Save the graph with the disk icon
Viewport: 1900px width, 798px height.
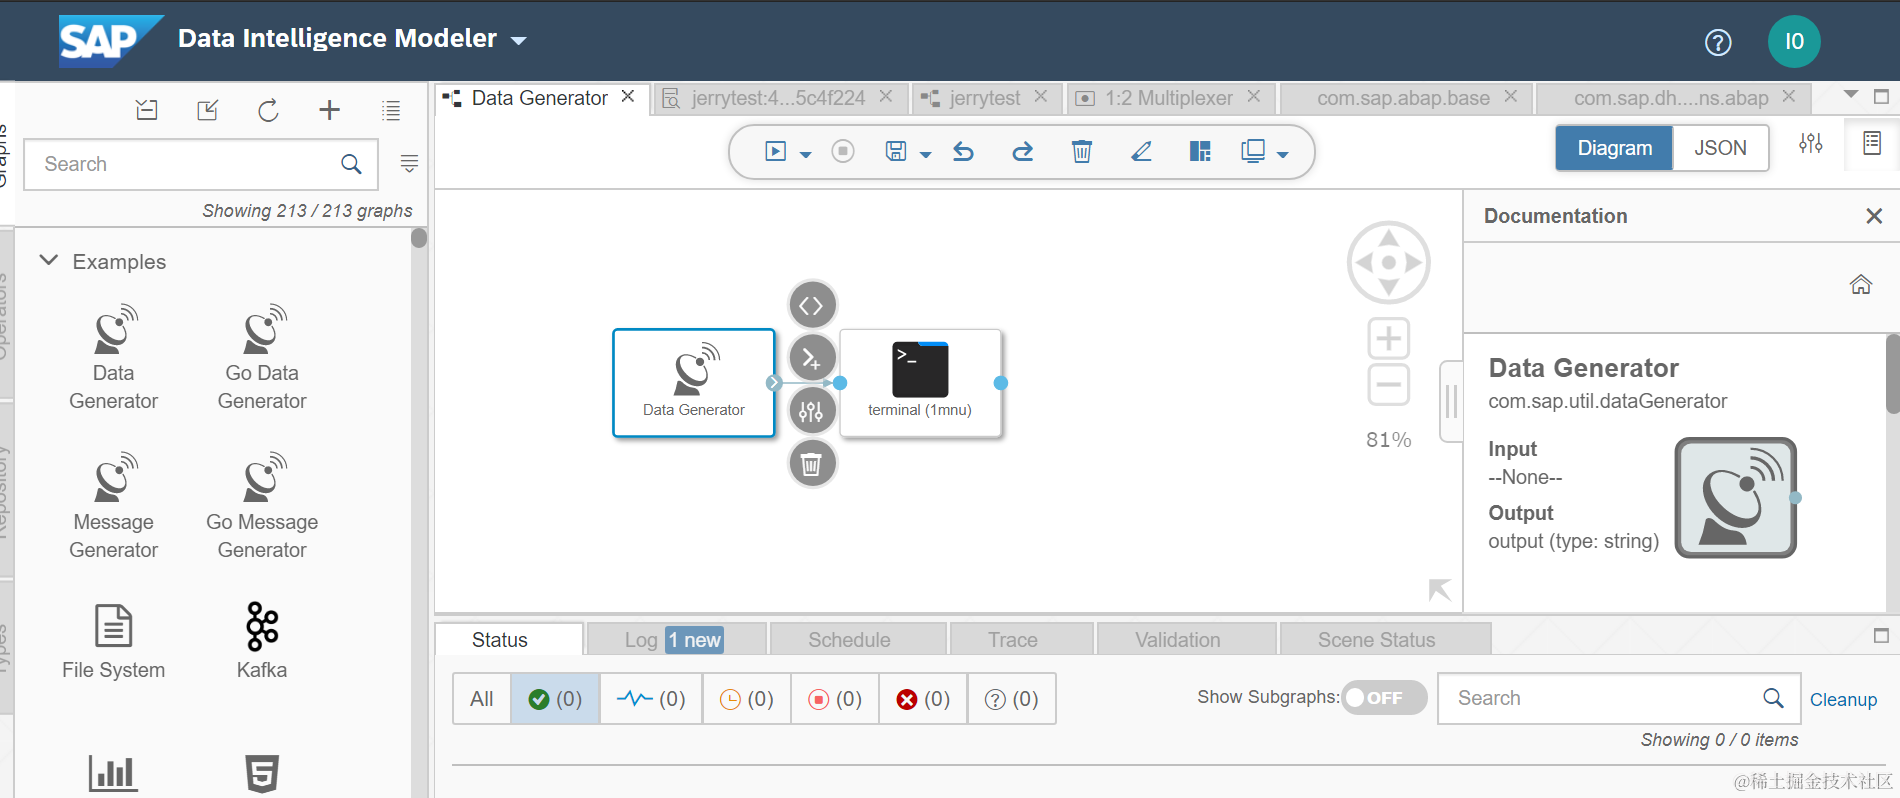tap(896, 151)
